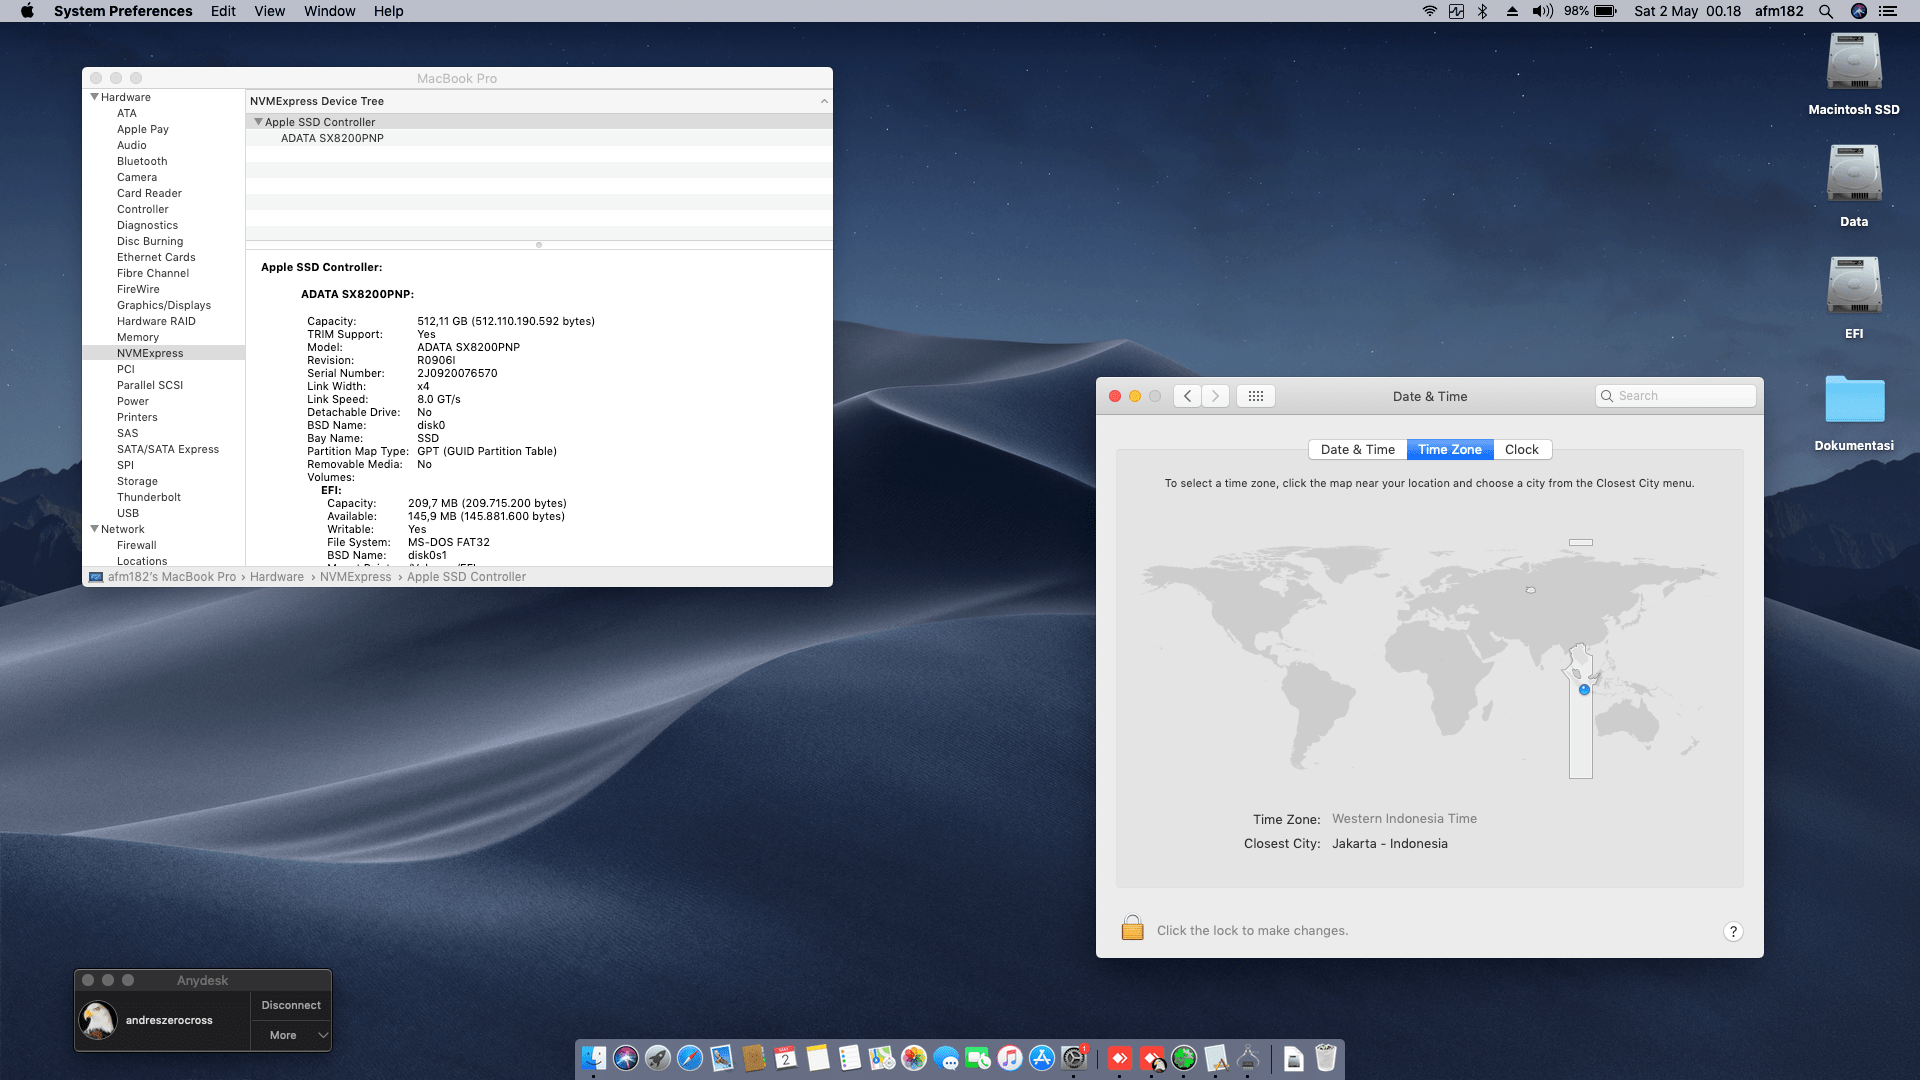Open Safari compass icon in Dock
Viewport: 1920px width, 1080px height.
[x=690, y=1058]
